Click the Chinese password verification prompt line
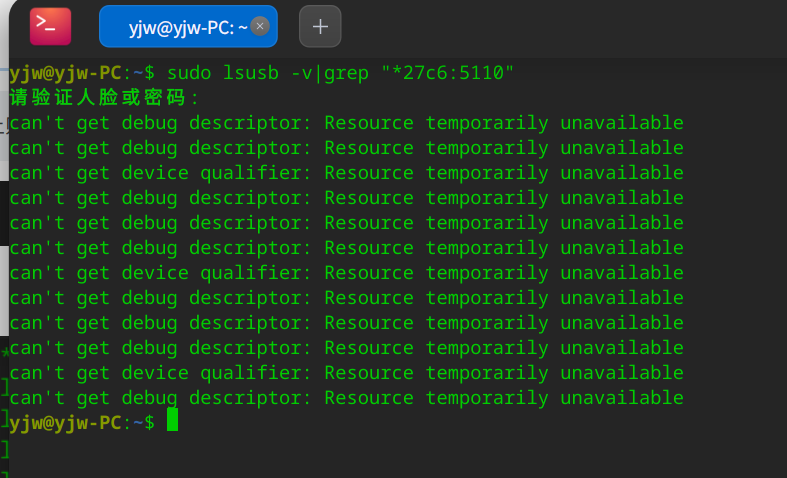Image resolution: width=787 pixels, height=478 pixels. pos(104,98)
